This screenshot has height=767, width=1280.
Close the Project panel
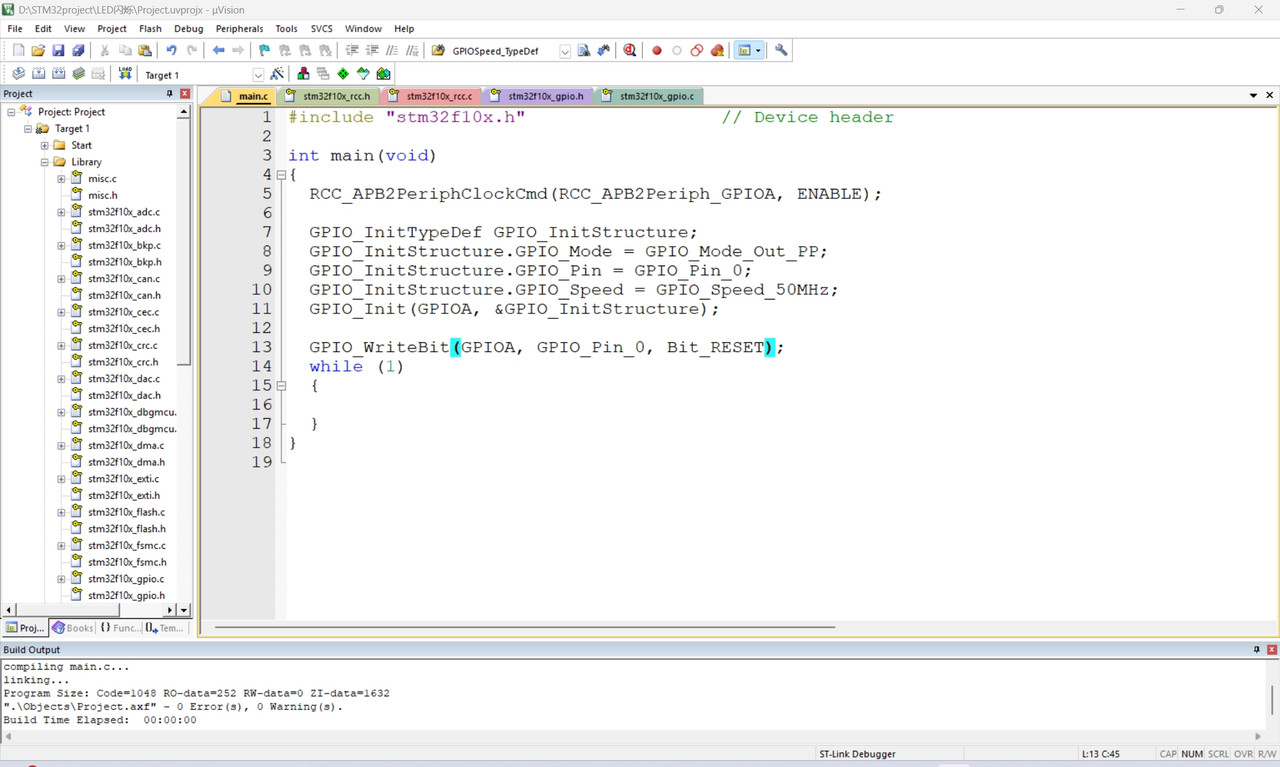pyautogui.click(x=184, y=93)
